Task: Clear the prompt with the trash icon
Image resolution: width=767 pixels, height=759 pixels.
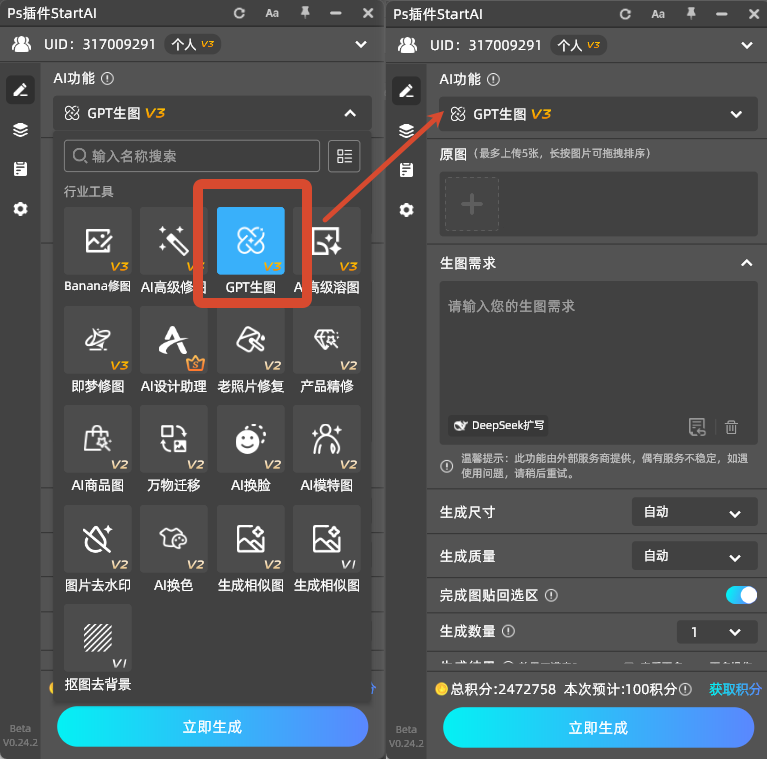Action: pyautogui.click(x=731, y=427)
